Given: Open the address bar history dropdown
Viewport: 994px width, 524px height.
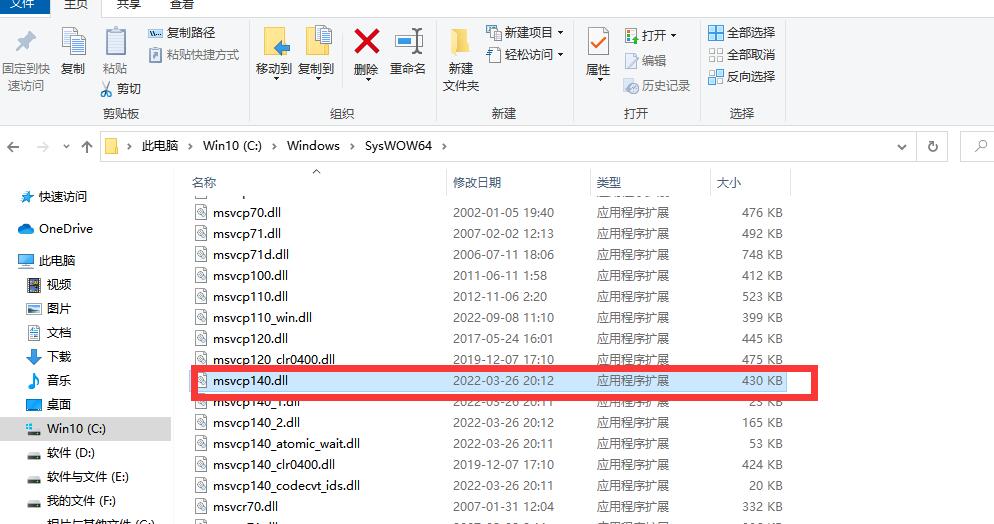Looking at the screenshot, I should pos(901,147).
